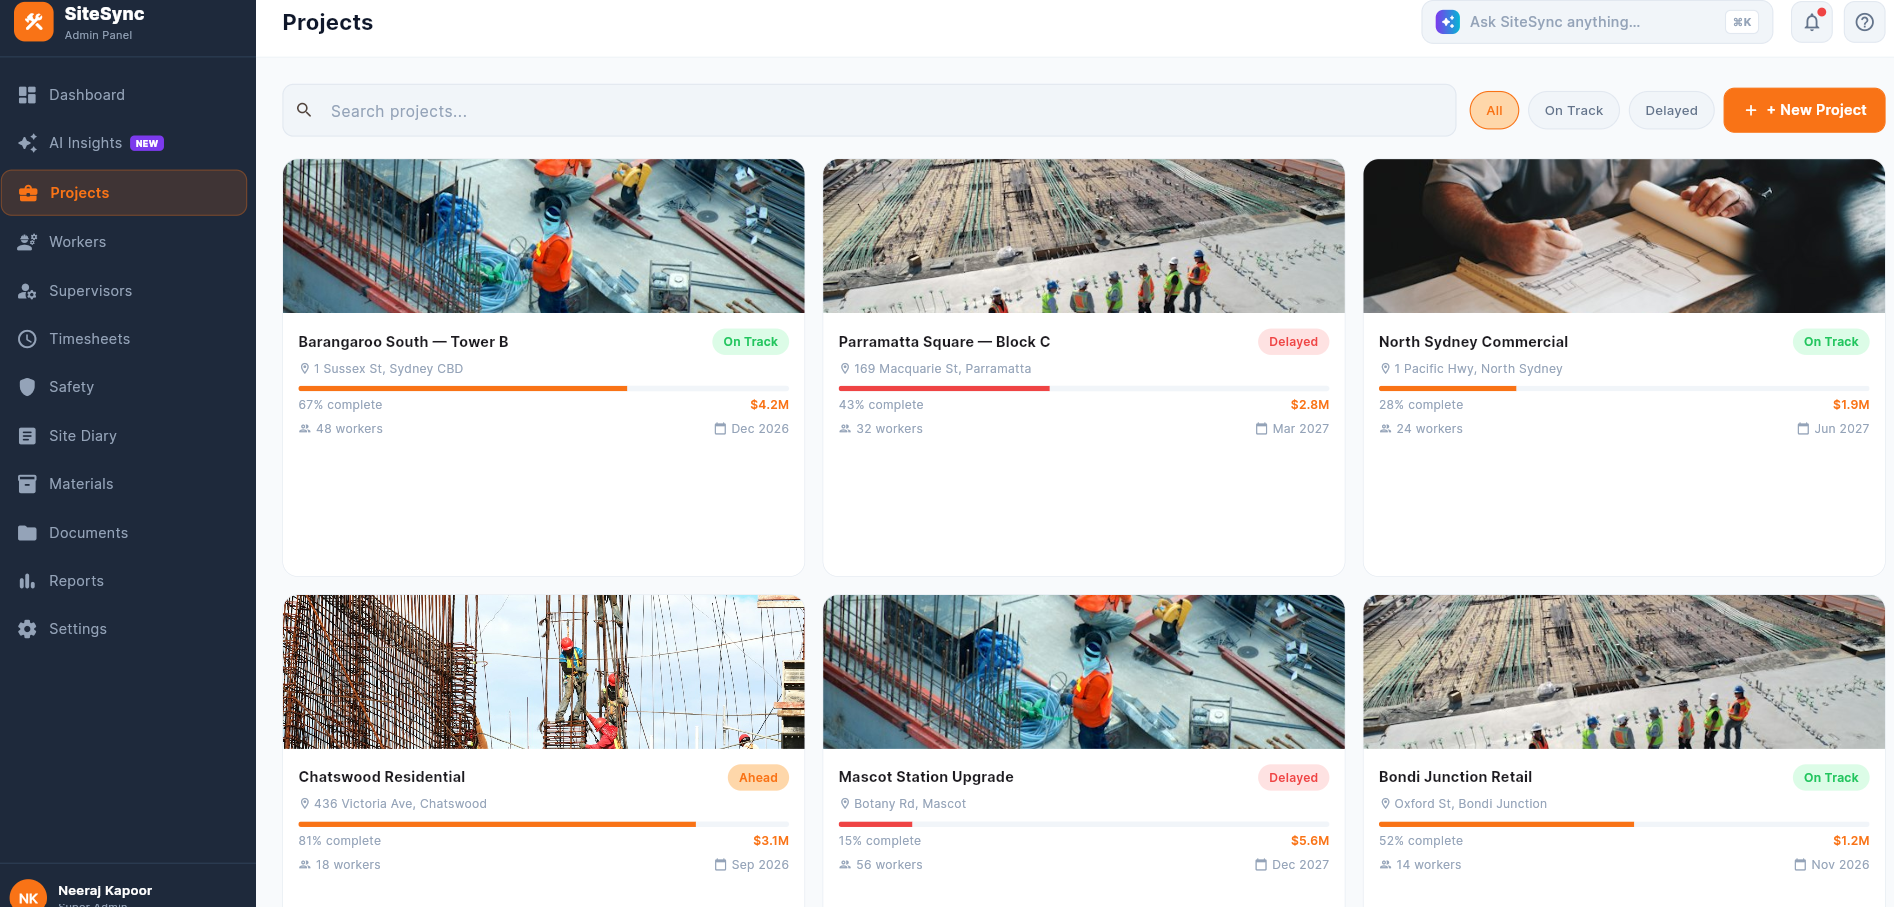Click the location pin for 1 Pacific Hwy
The height and width of the screenshot is (907, 1894).
coord(1385,369)
